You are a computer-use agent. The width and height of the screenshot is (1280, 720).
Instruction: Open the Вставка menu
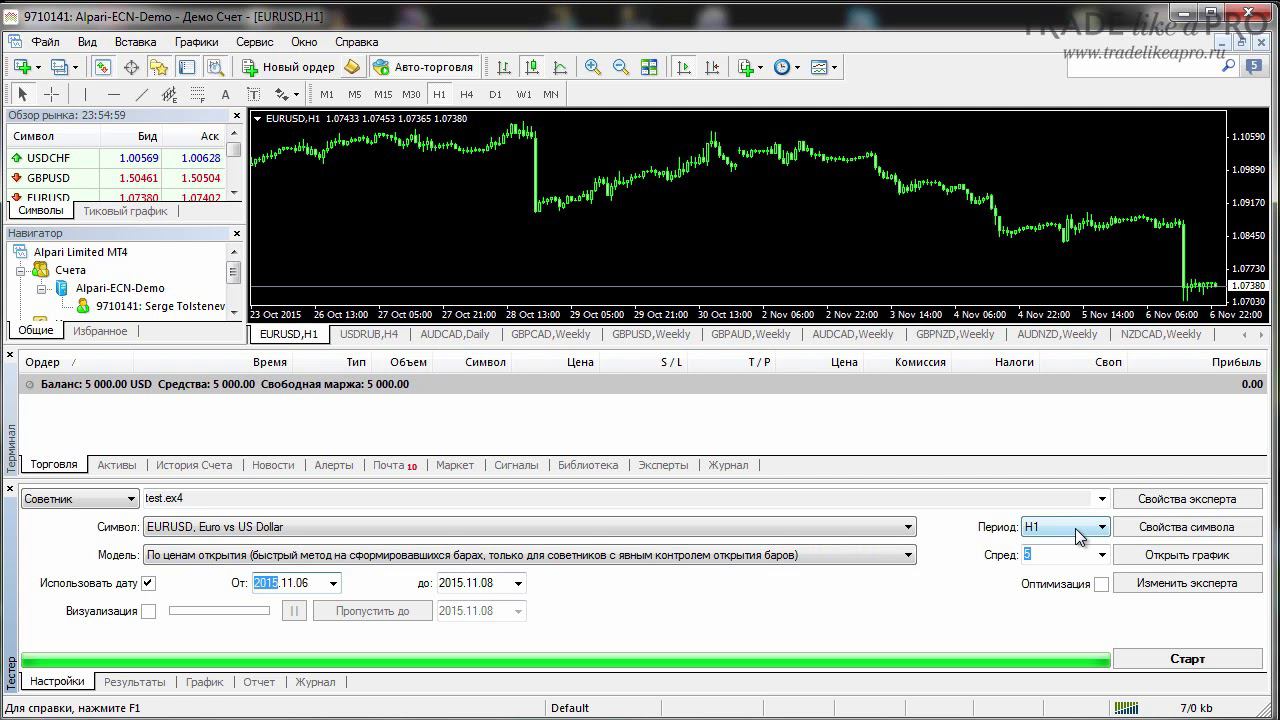tap(135, 42)
